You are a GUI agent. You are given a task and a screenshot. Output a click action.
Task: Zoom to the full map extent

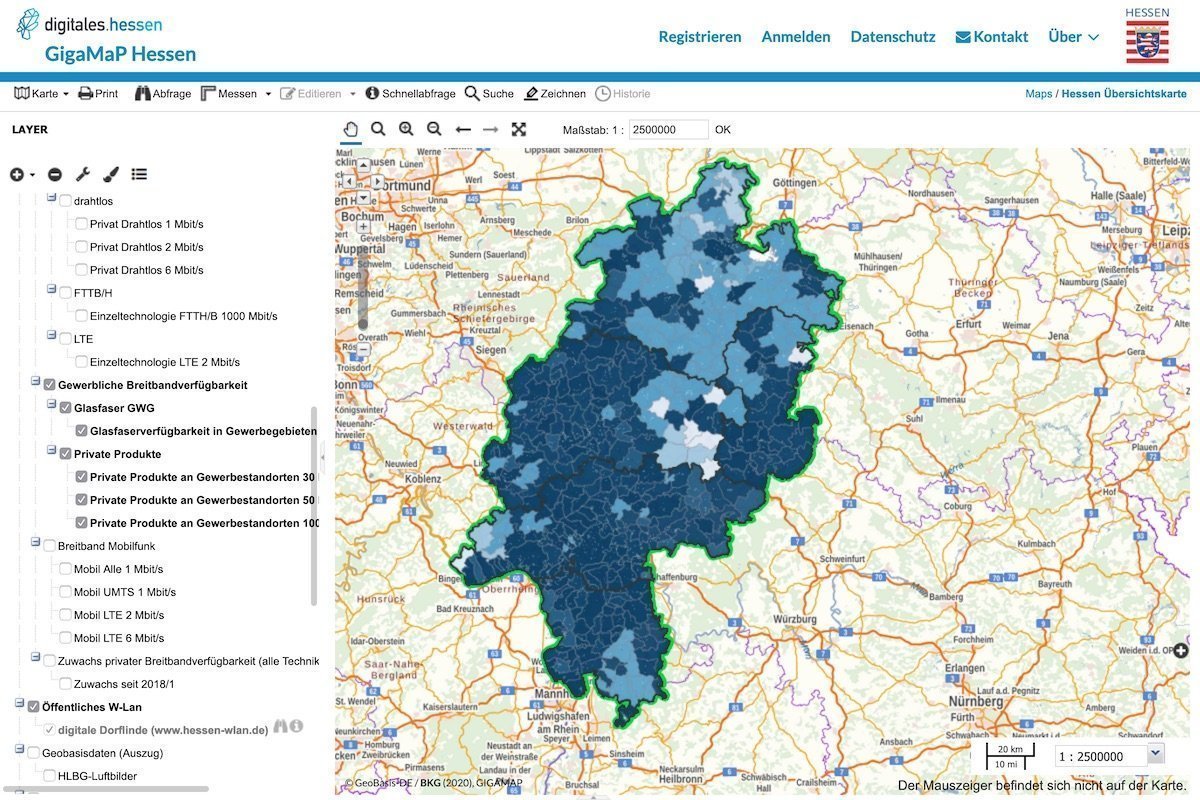click(519, 129)
